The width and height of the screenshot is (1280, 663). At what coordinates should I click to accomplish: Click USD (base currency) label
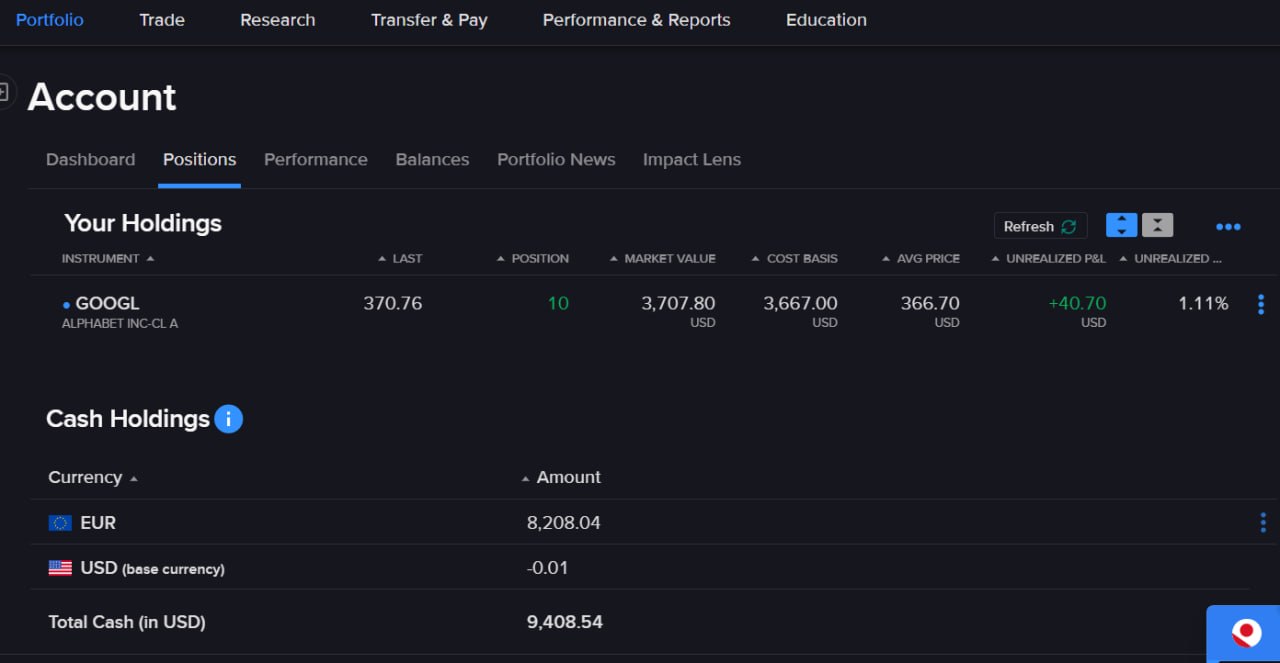coord(152,568)
